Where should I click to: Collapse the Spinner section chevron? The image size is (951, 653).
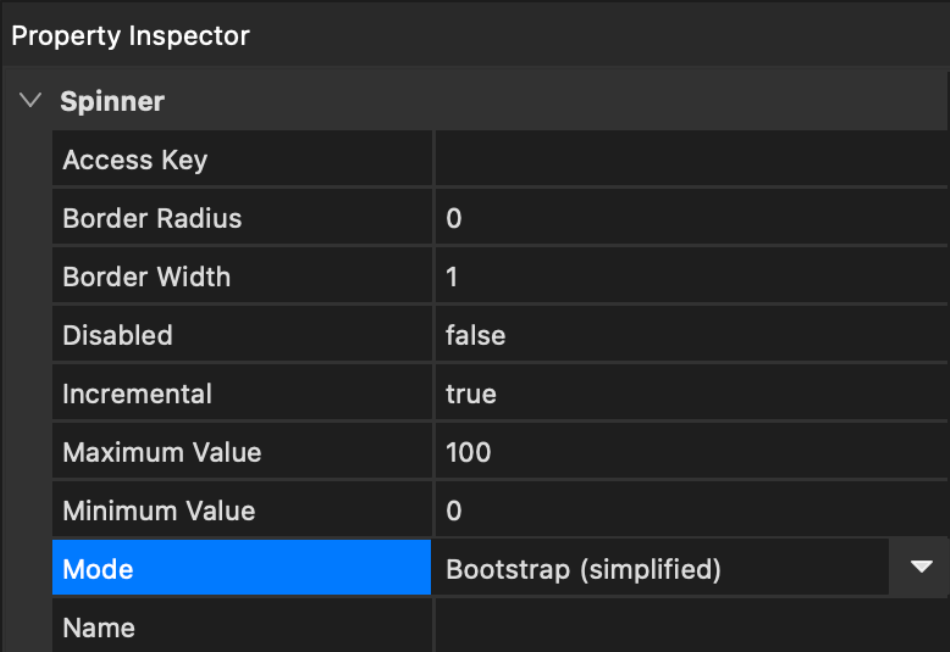click(31, 101)
